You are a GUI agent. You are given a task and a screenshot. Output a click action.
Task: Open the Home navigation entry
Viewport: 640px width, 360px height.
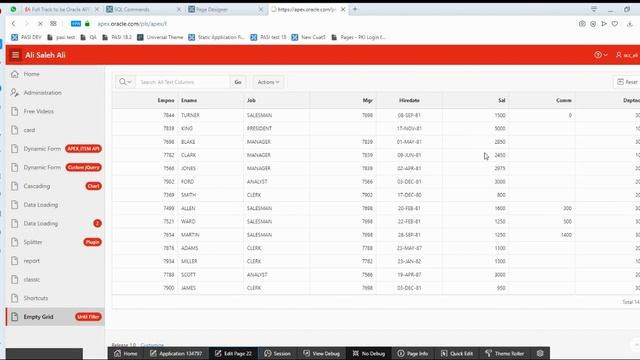55,74
